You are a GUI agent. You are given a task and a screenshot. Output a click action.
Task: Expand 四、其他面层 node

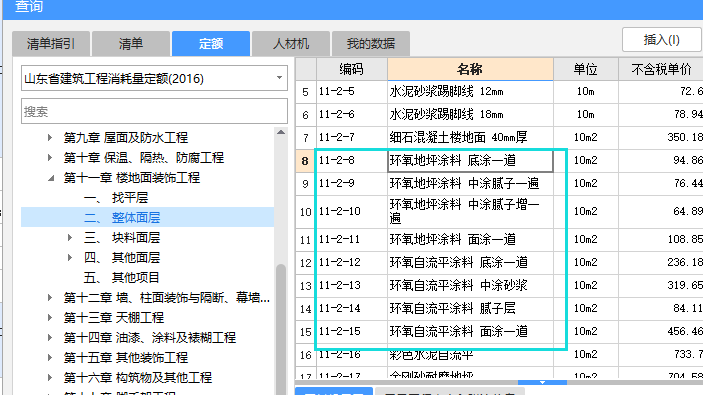tap(70, 257)
